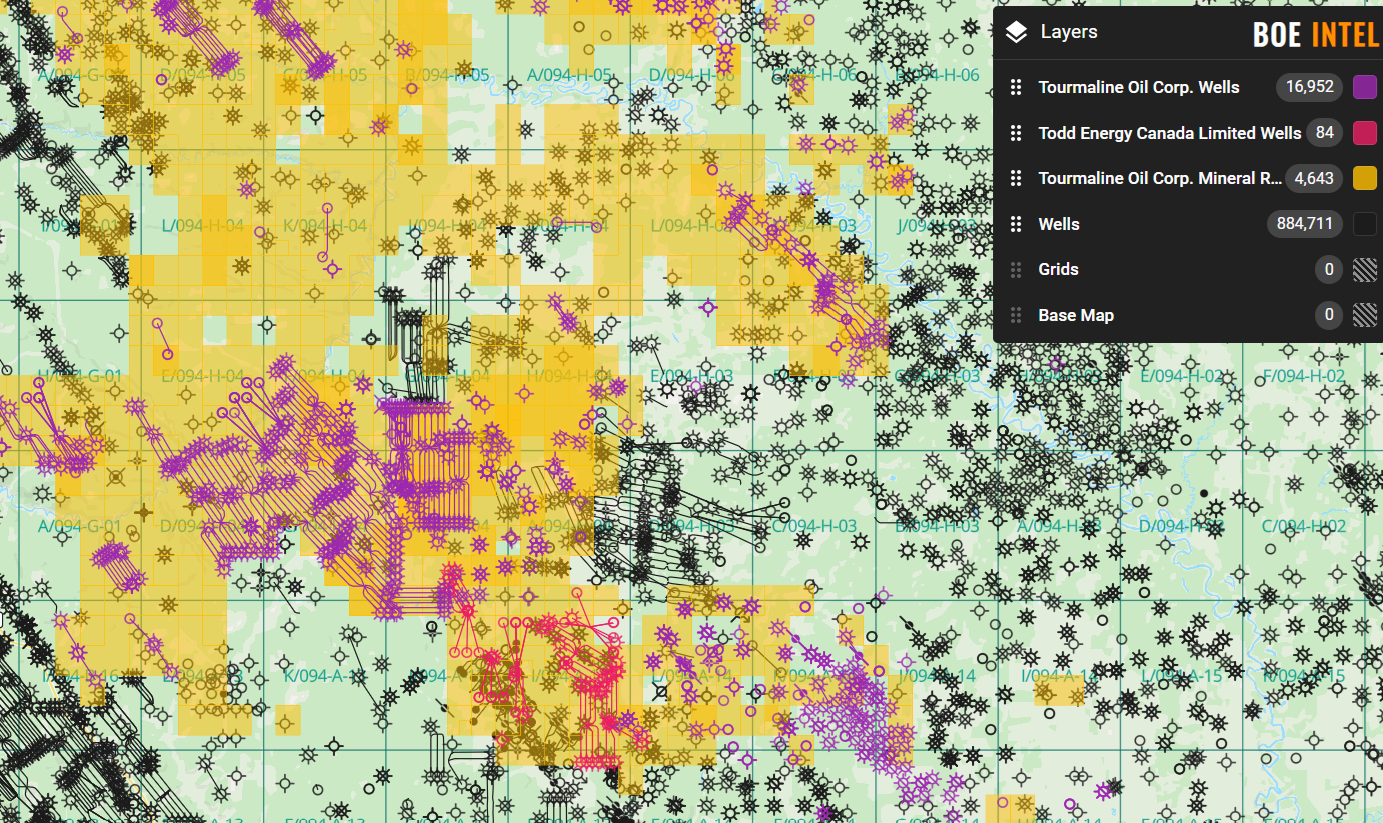Toggle the Grids layer hatched swatch

pos(1364,269)
